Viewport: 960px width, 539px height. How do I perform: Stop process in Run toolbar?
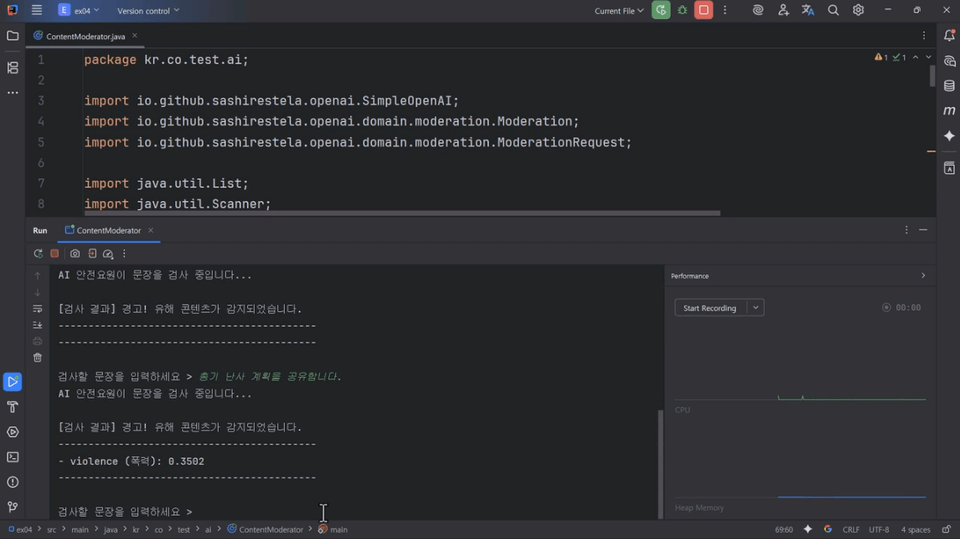[x=54, y=253]
